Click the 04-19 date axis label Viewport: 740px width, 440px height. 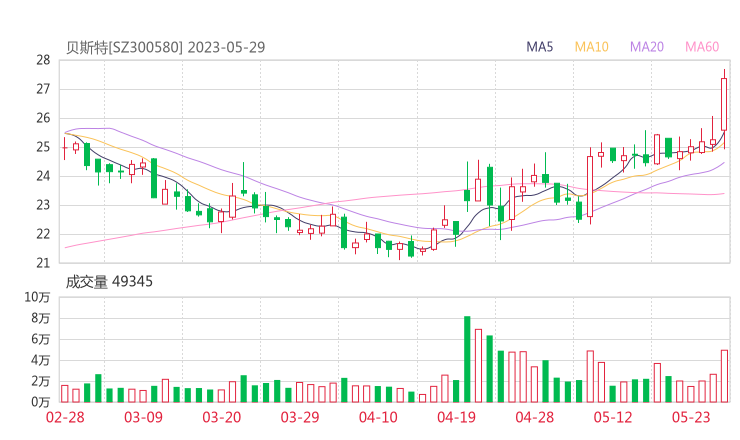tap(456, 417)
